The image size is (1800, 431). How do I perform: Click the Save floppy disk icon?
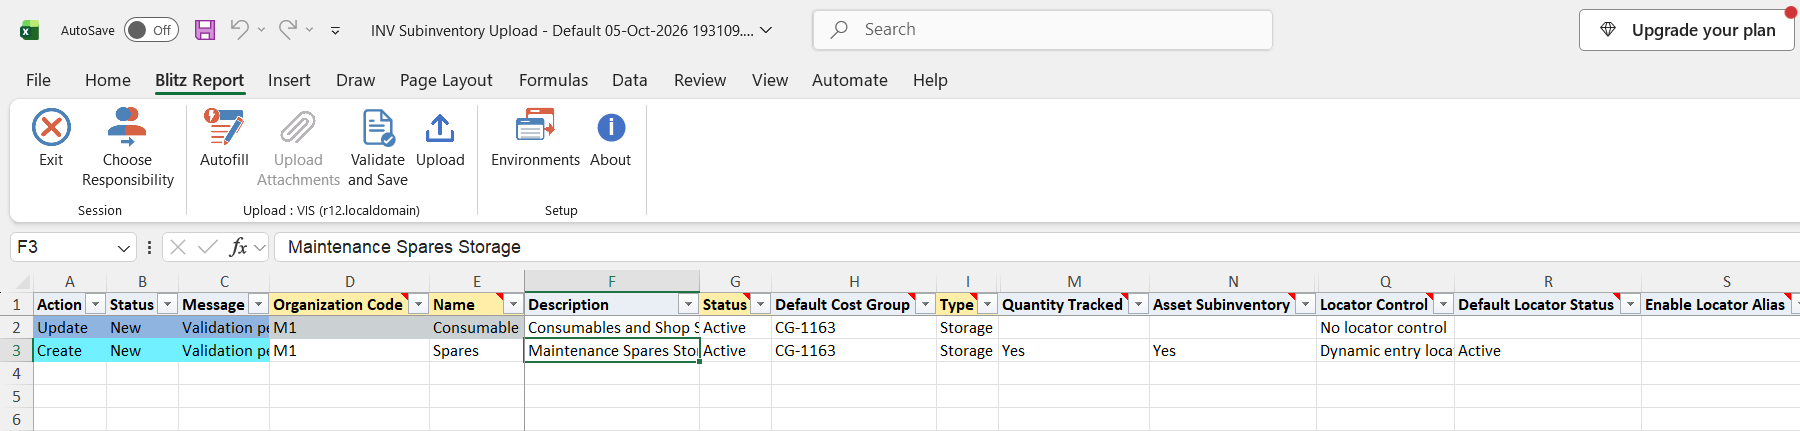[x=205, y=30]
